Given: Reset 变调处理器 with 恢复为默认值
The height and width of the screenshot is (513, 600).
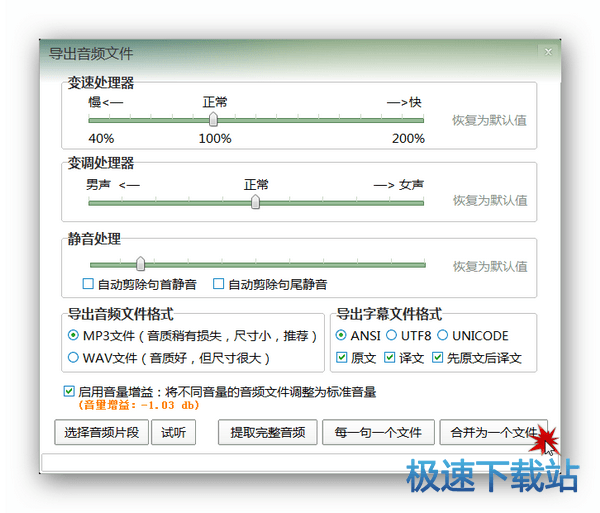Looking at the screenshot, I should click(490, 200).
